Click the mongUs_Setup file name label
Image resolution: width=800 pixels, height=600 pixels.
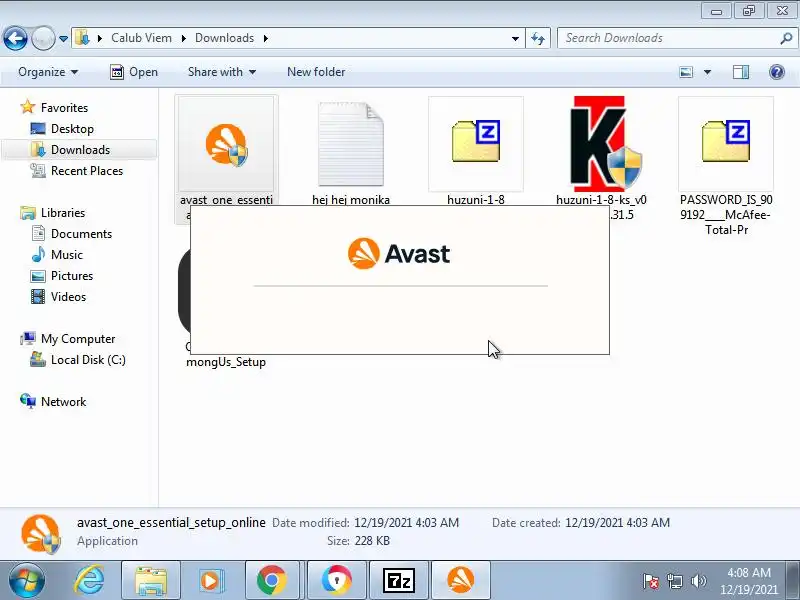[226, 362]
